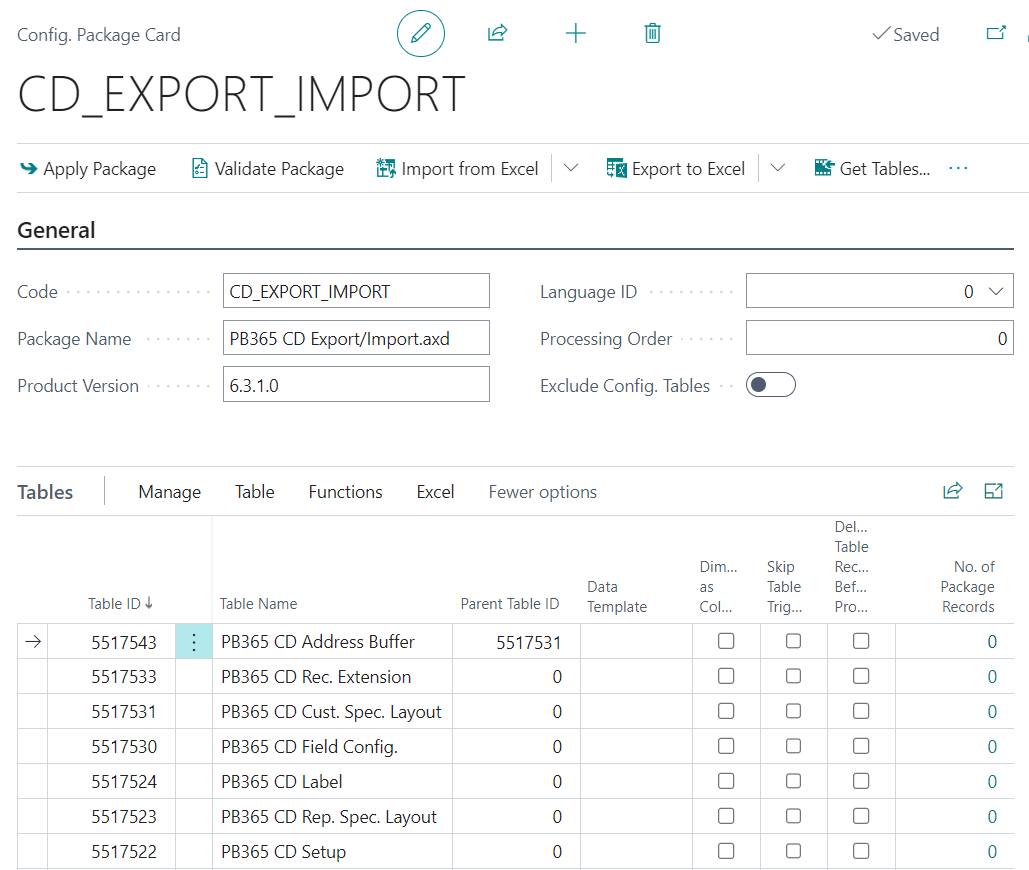Click the Processing Order field

coord(880,338)
